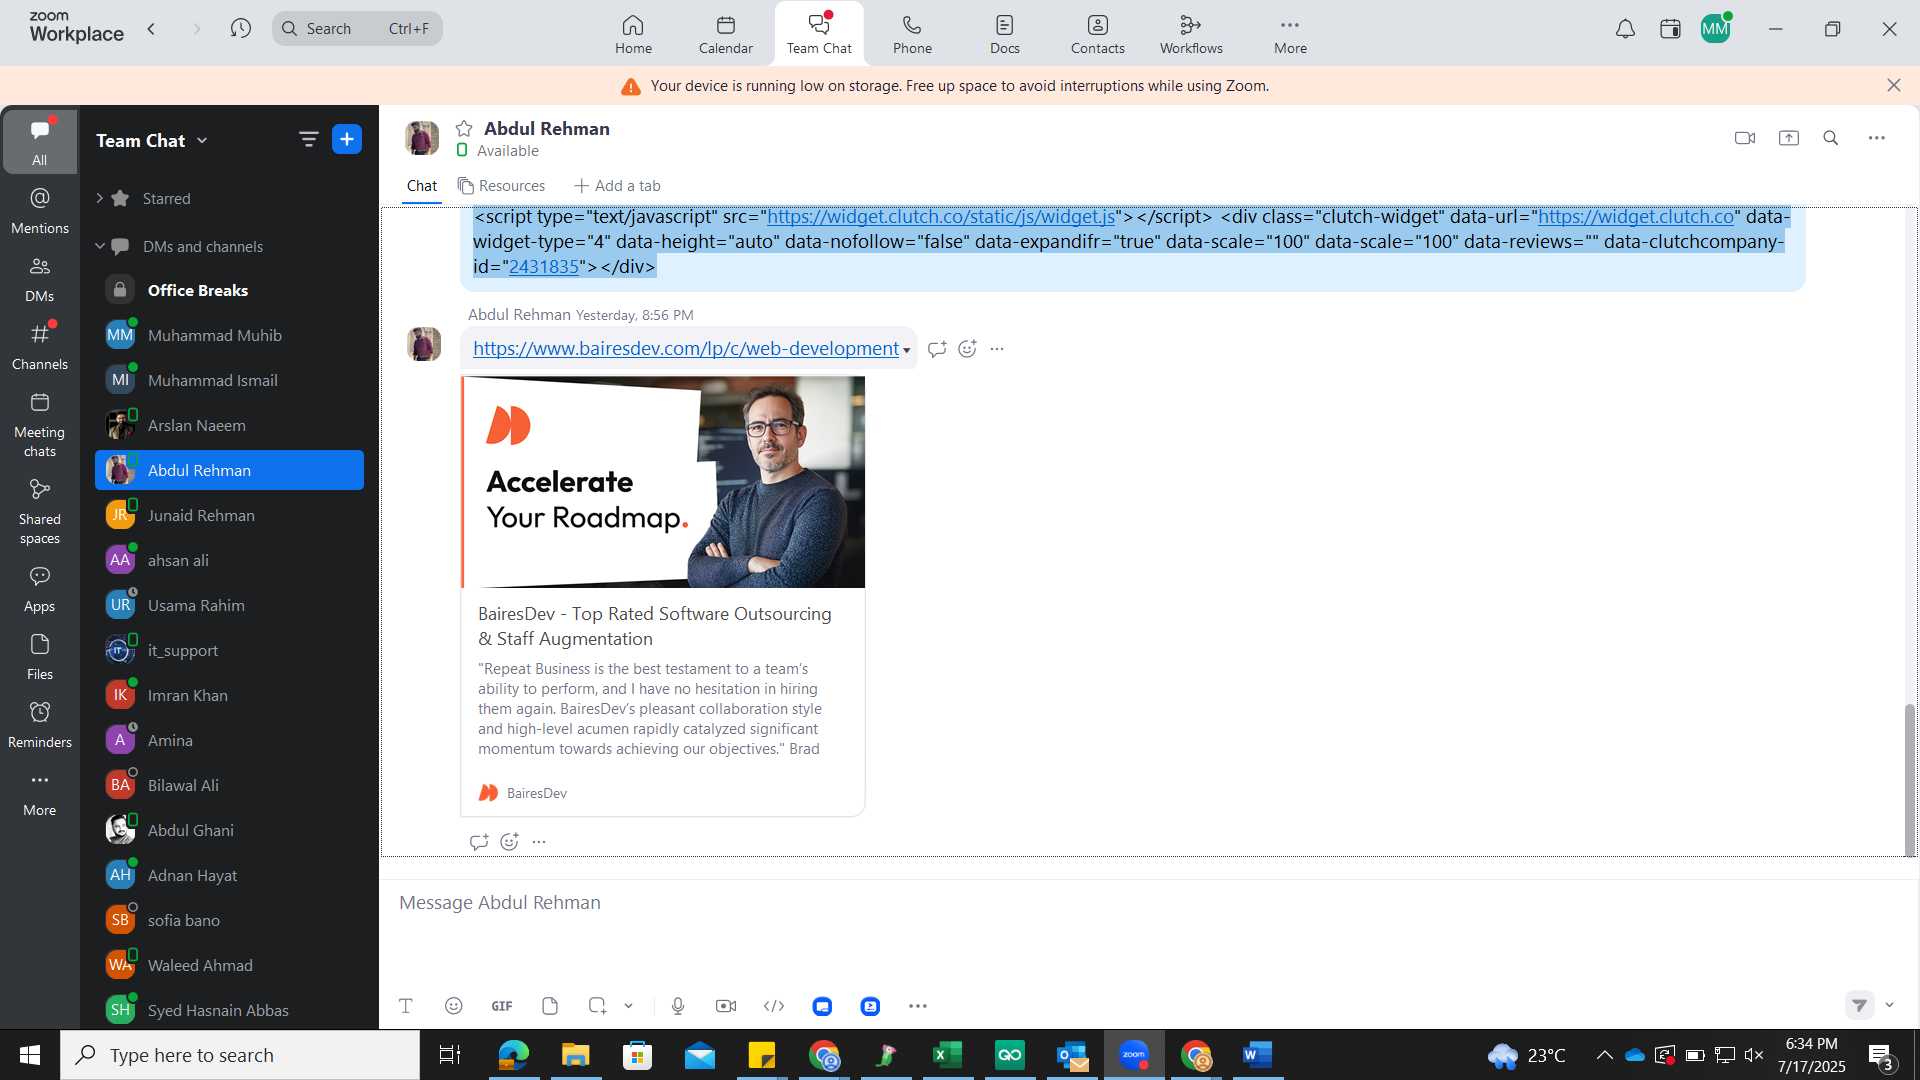Open the history clock icon

pyautogui.click(x=240, y=29)
